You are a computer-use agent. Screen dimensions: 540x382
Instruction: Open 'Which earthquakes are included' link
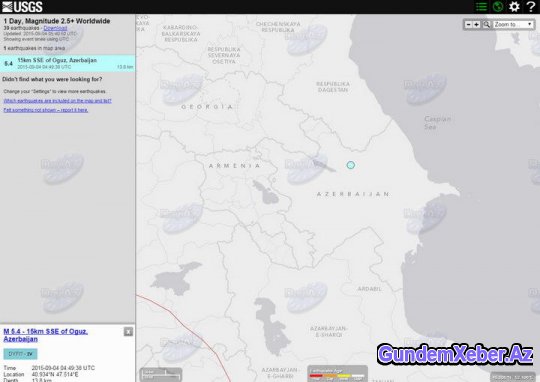pos(57,101)
